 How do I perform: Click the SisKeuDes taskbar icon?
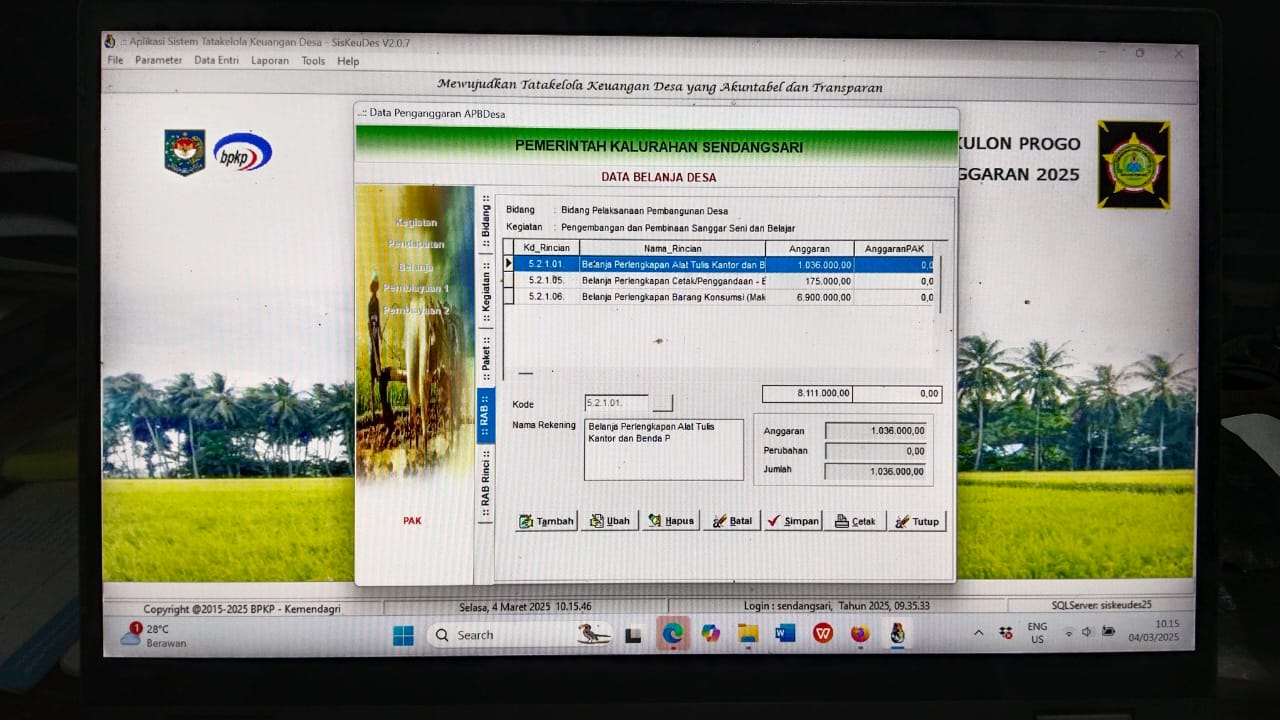(x=898, y=634)
